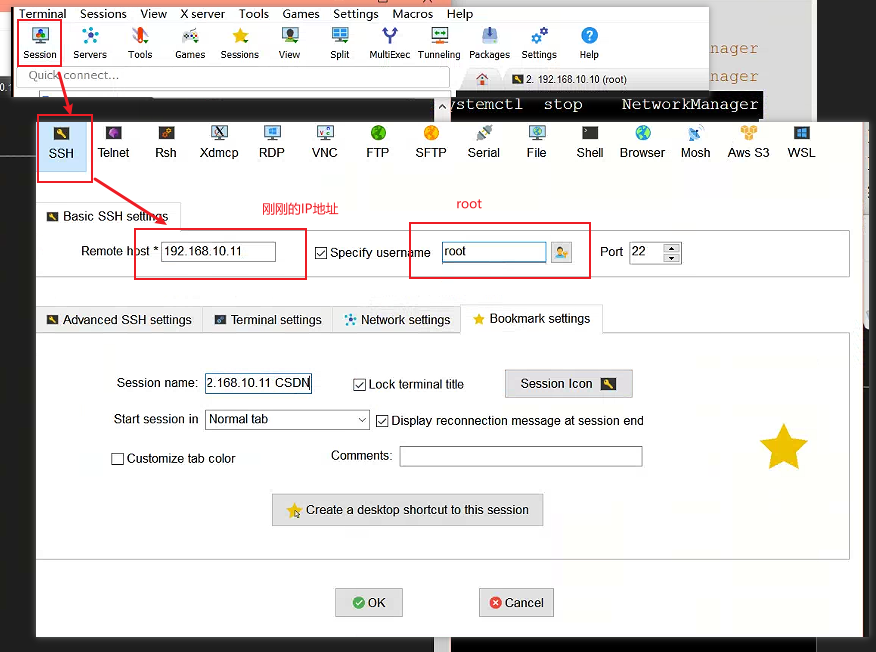The image size is (876, 652).
Task: Open the Tools toolbar icon
Action: pyautogui.click(x=140, y=42)
